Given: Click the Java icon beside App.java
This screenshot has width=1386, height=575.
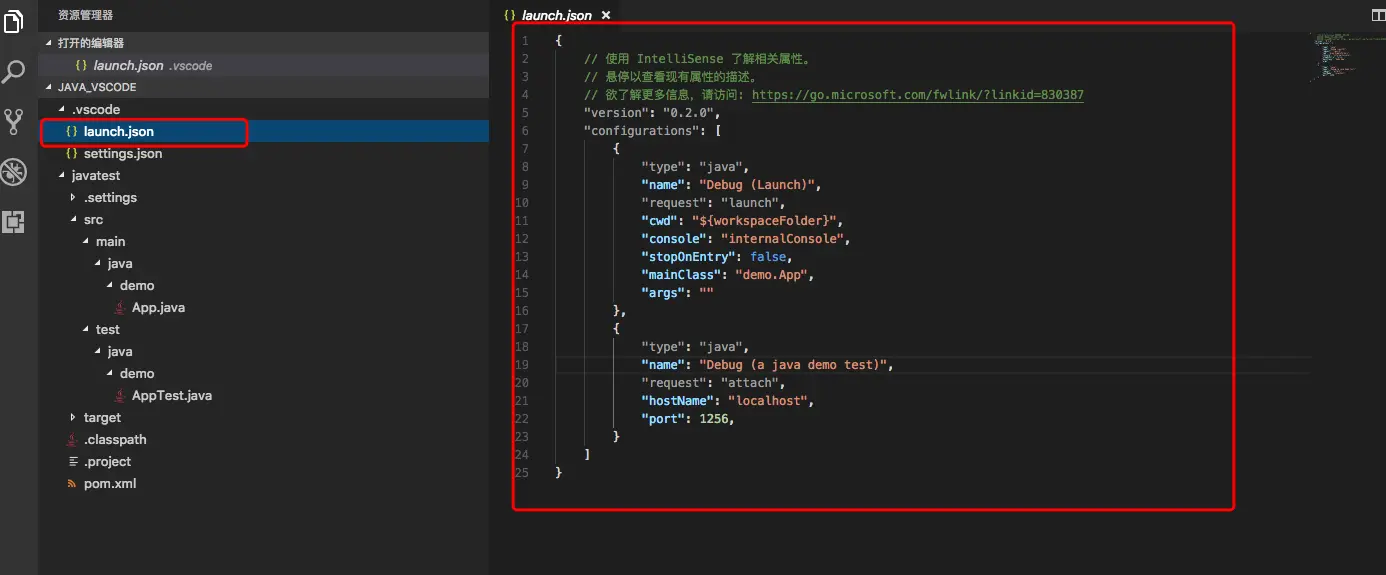Looking at the screenshot, I should pyautogui.click(x=119, y=308).
